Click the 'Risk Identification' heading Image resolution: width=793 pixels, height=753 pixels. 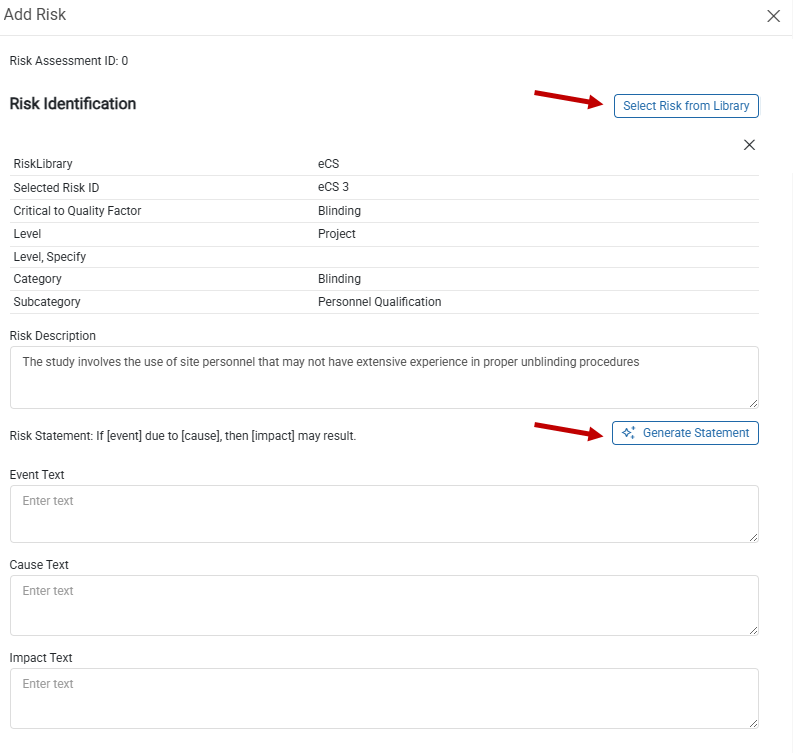(x=73, y=104)
